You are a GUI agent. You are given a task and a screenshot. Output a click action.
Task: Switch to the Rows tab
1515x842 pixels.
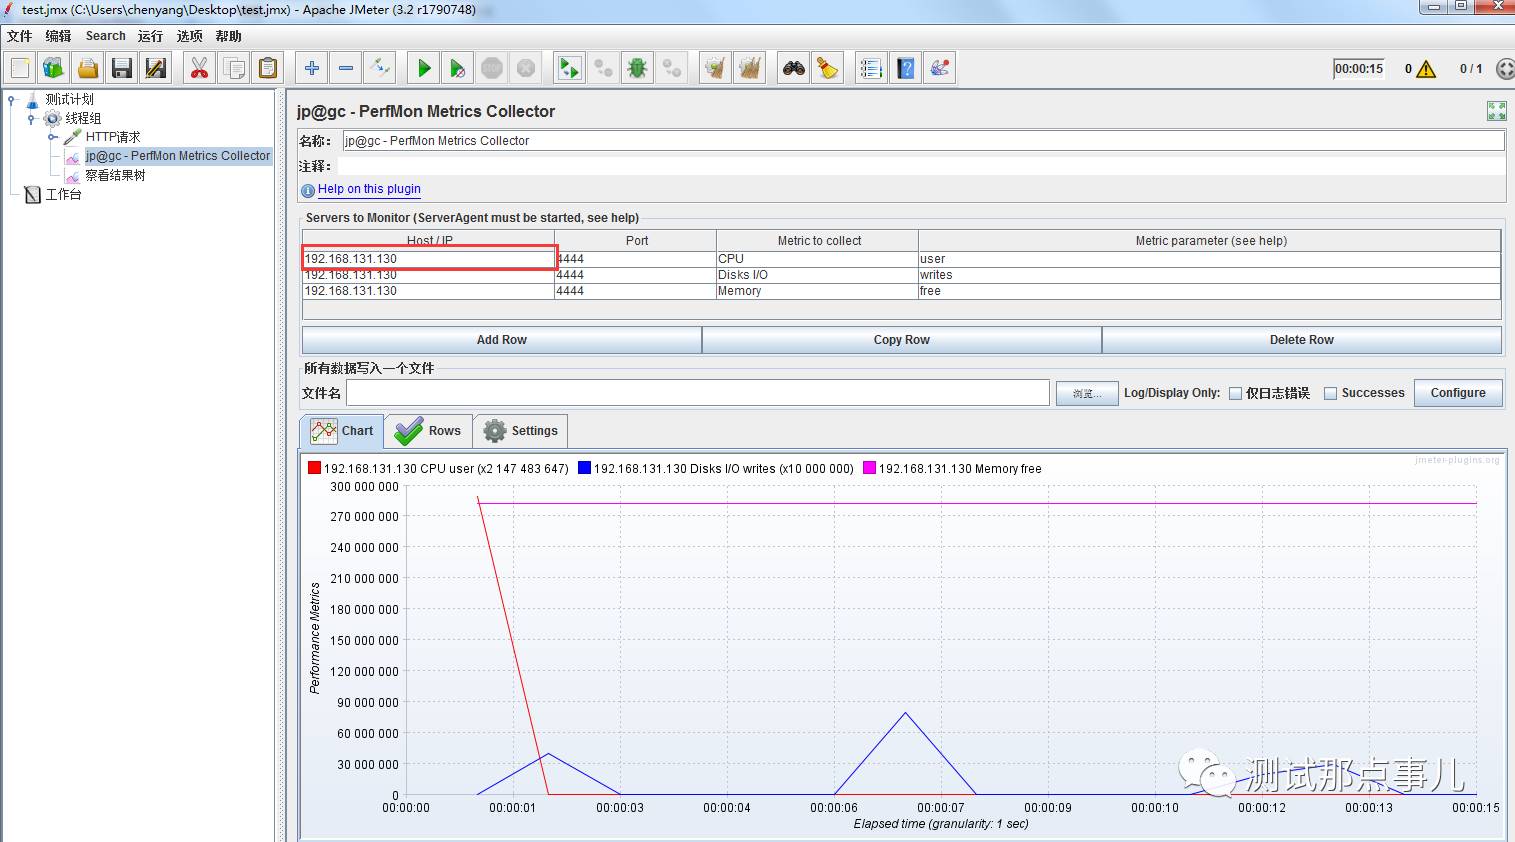(x=428, y=431)
